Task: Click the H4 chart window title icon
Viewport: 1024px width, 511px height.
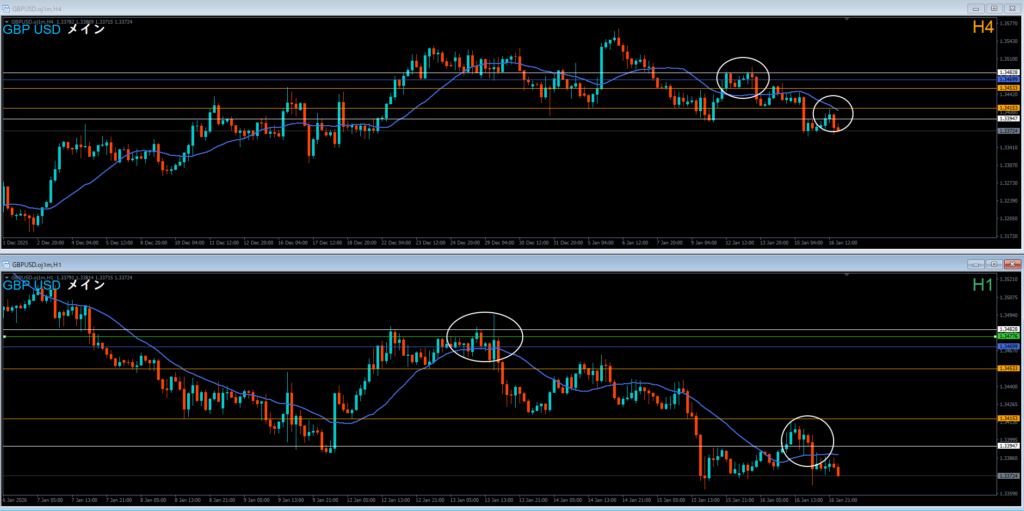Action: 7,8
